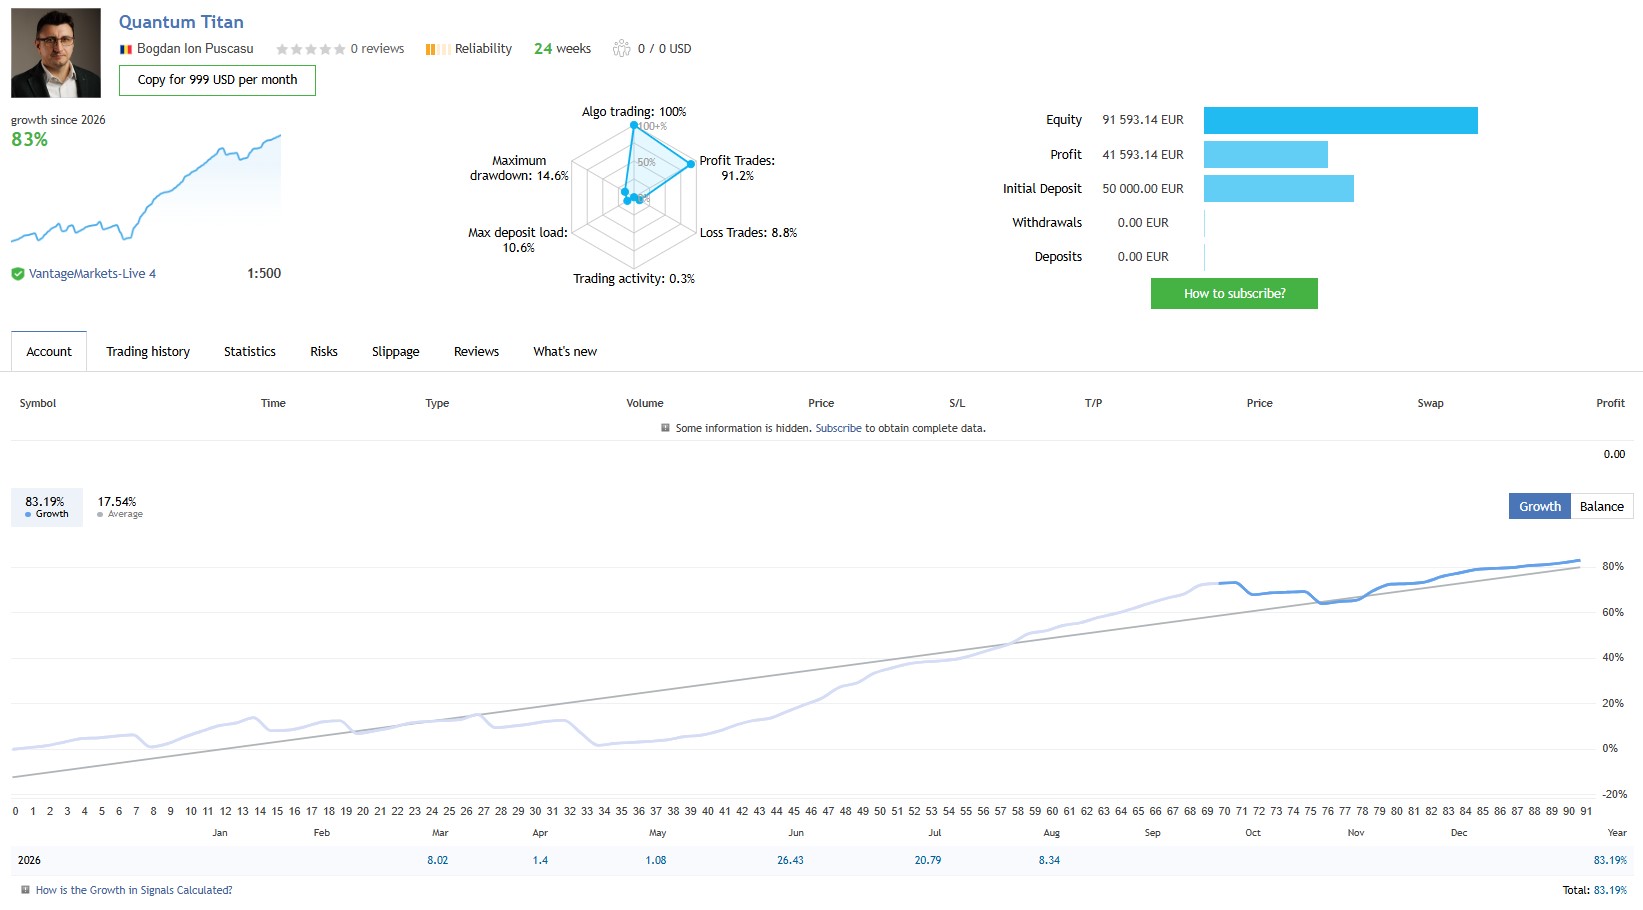Sort table by the Symbol column header
The height and width of the screenshot is (910, 1643).
(x=38, y=403)
